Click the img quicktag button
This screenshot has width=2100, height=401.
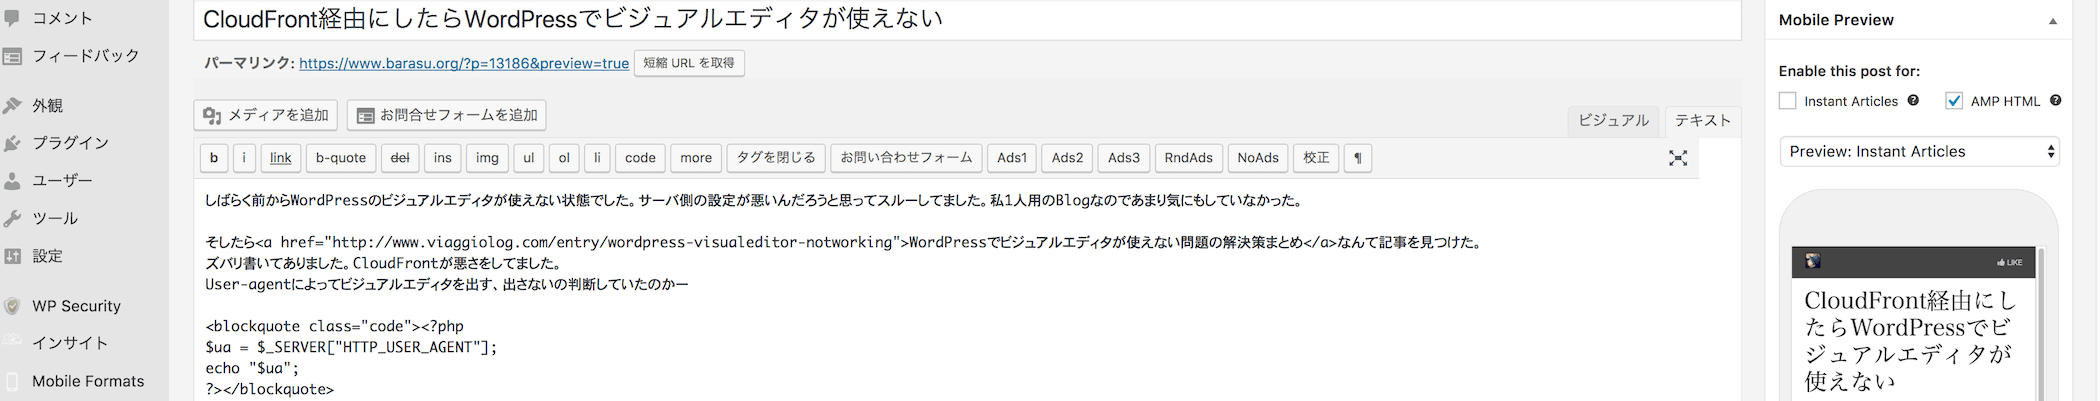(487, 158)
